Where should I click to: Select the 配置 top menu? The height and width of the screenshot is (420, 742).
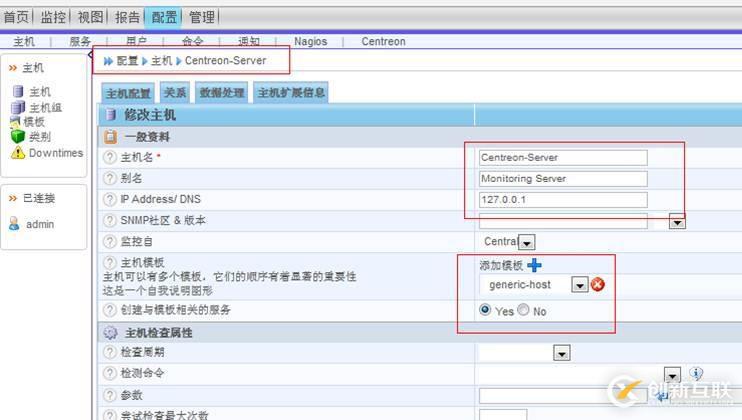click(x=164, y=18)
